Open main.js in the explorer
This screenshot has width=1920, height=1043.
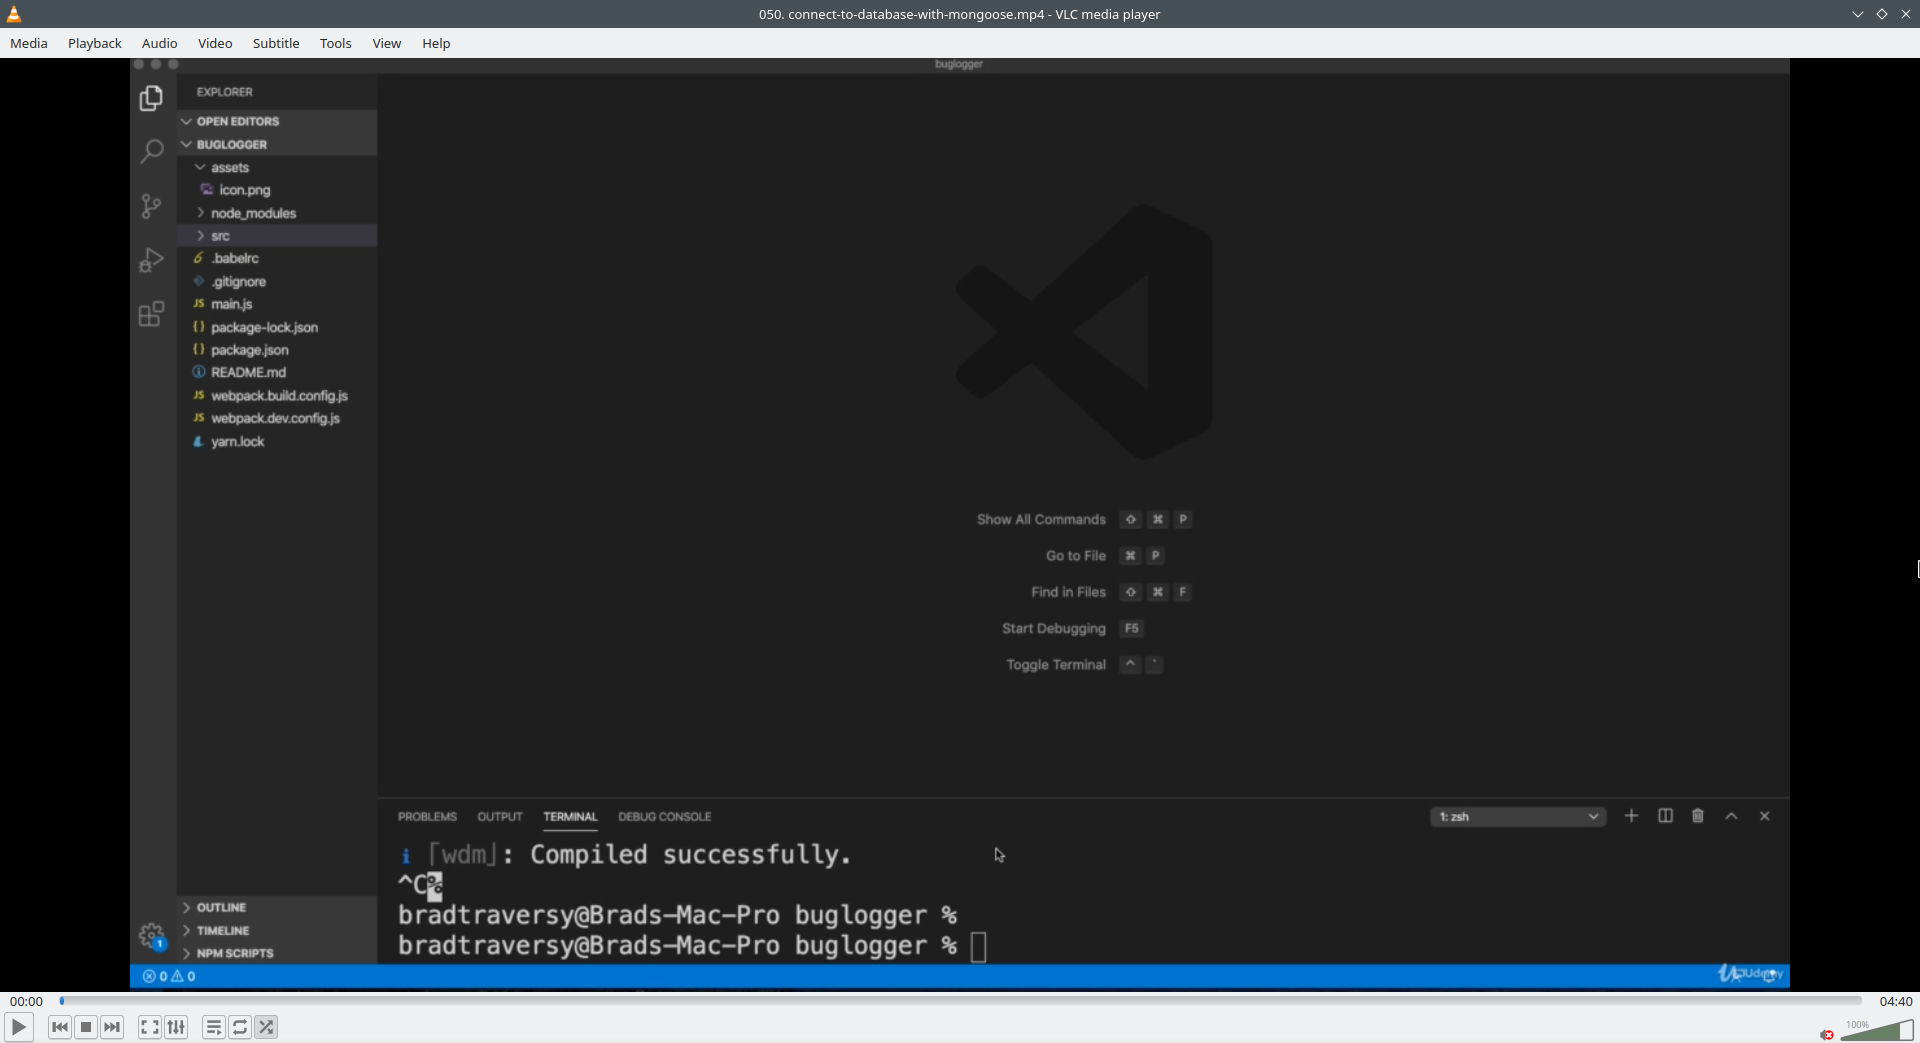pyautogui.click(x=277, y=304)
